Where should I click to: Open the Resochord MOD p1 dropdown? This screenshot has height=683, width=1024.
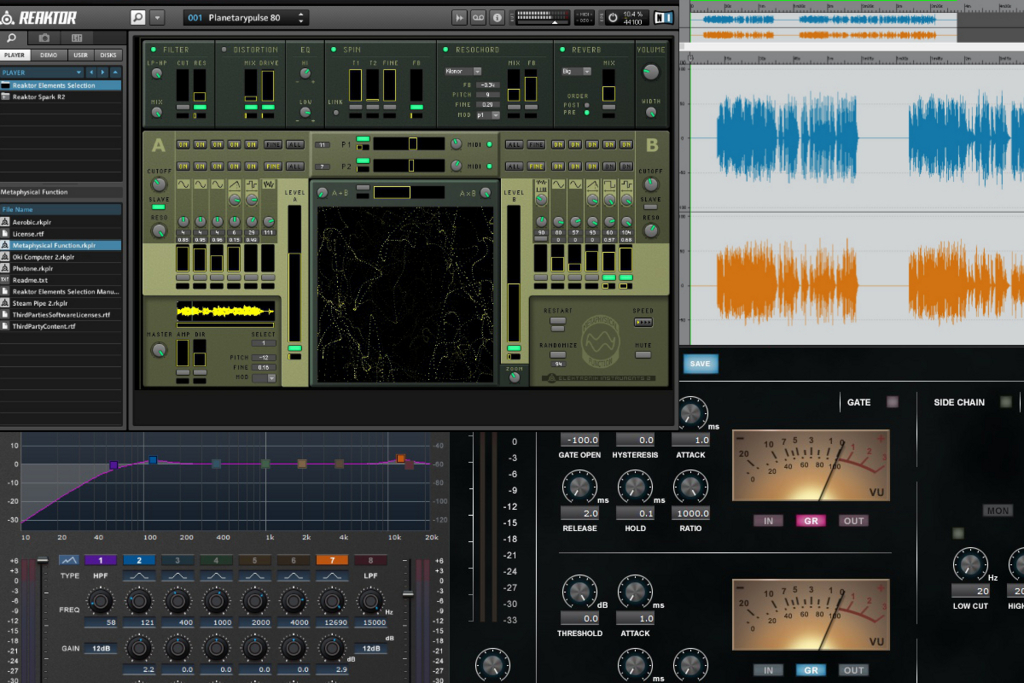coord(487,115)
